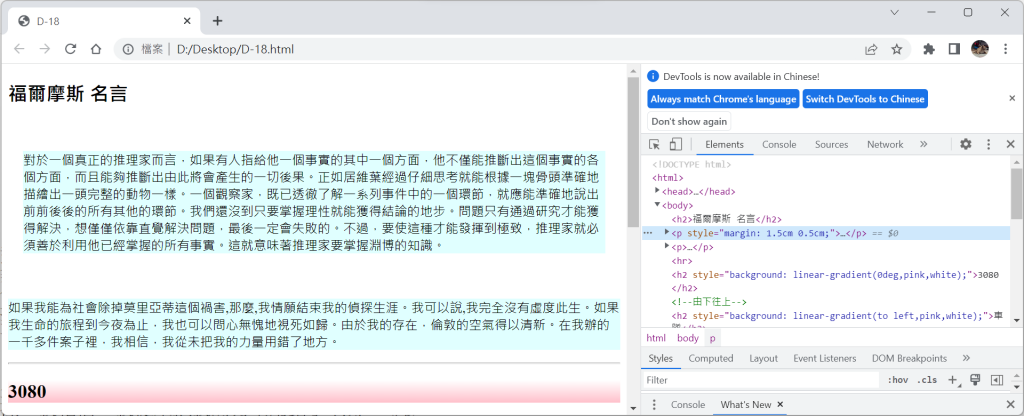Close the DevTools panel
The width and height of the screenshot is (1024, 416).
pyautogui.click(x=1010, y=144)
